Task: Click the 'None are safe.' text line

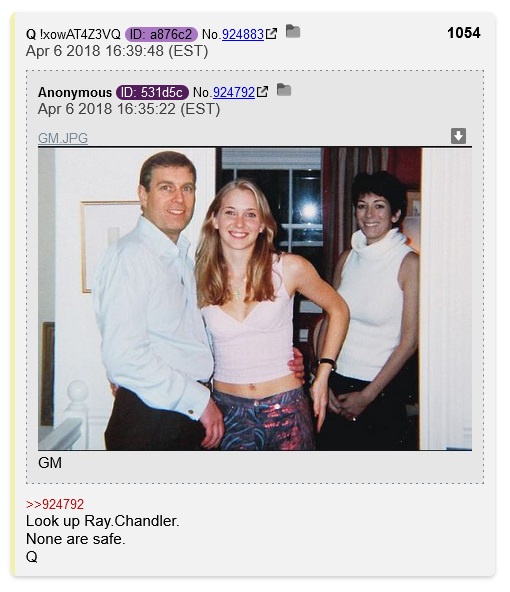Action: pyautogui.click(x=75, y=539)
